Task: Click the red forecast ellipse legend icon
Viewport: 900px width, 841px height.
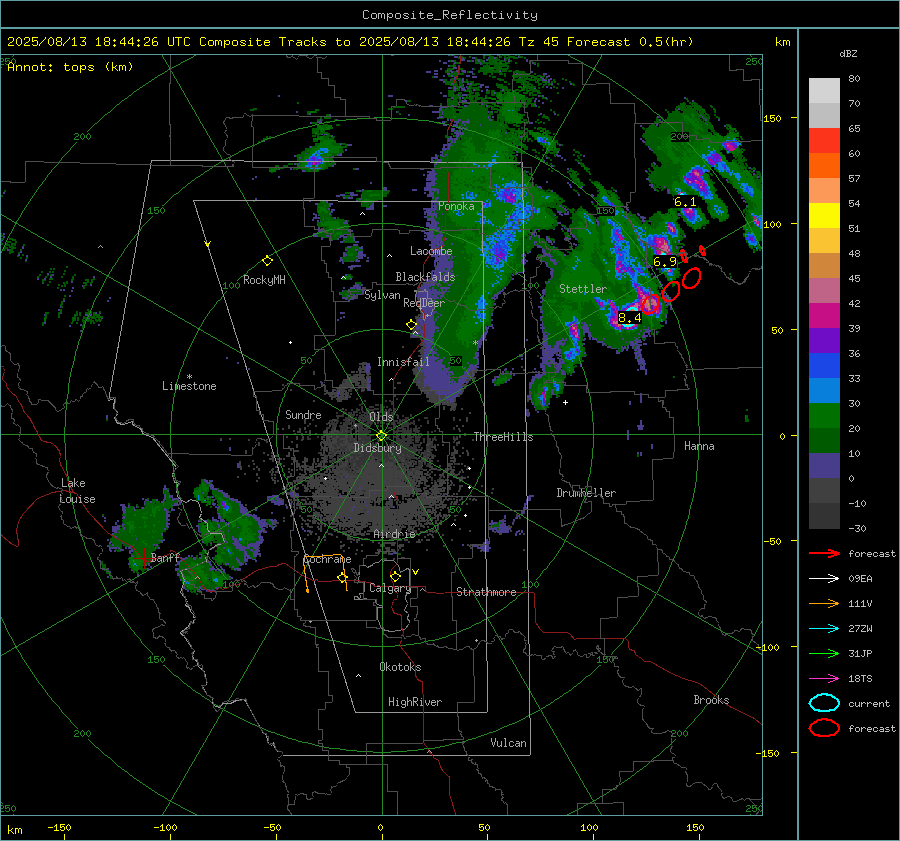Action: click(x=824, y=728)
